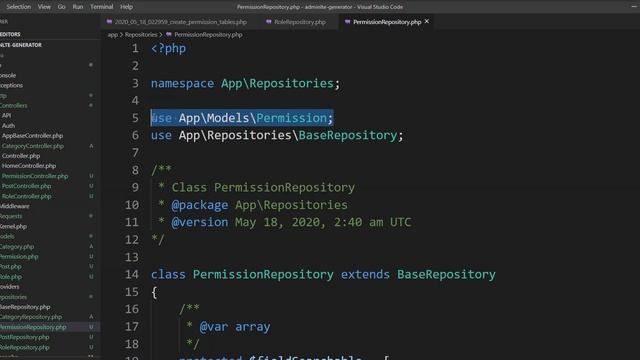Open CategoryController.php in explorer
Screen dimensions: 640x360
(33, 146)
